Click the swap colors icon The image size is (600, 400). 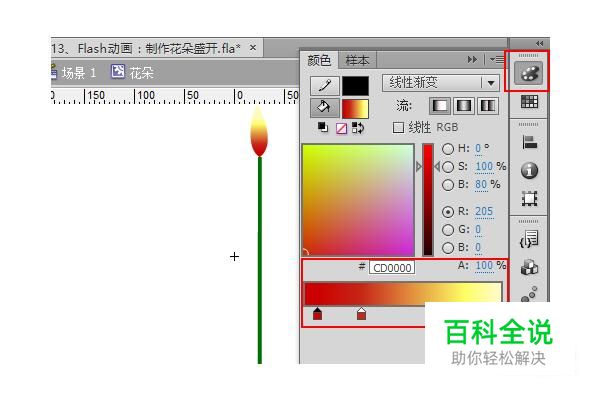pyautogui.click(x=358, y=128)
